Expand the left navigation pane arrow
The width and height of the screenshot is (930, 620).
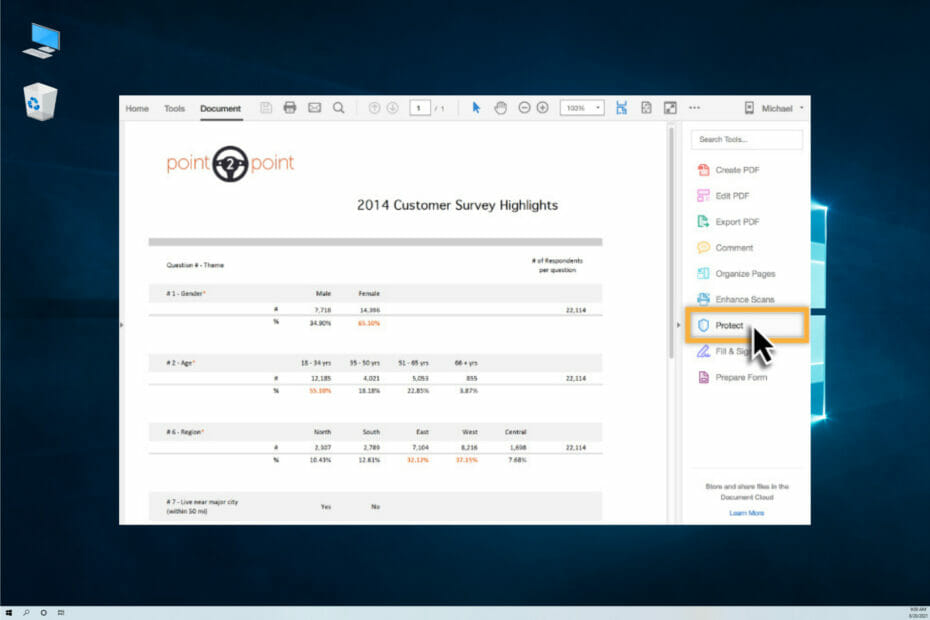[x=122, y=325]
